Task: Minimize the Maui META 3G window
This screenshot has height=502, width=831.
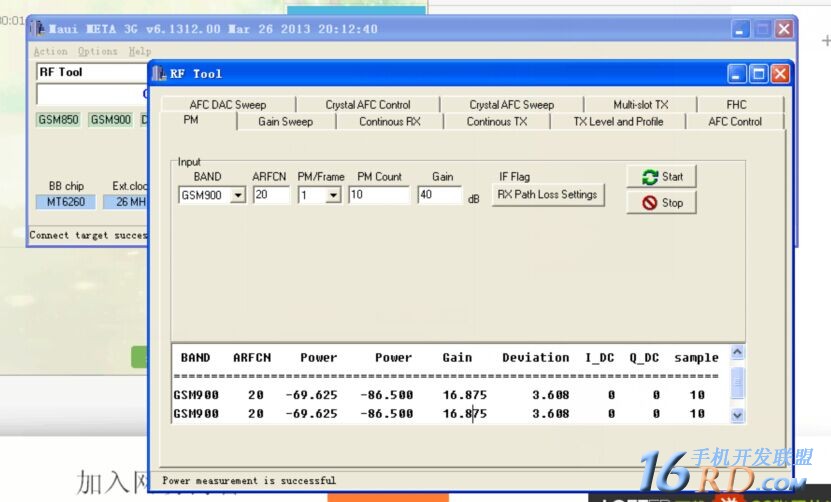Action: pos(741,29)
